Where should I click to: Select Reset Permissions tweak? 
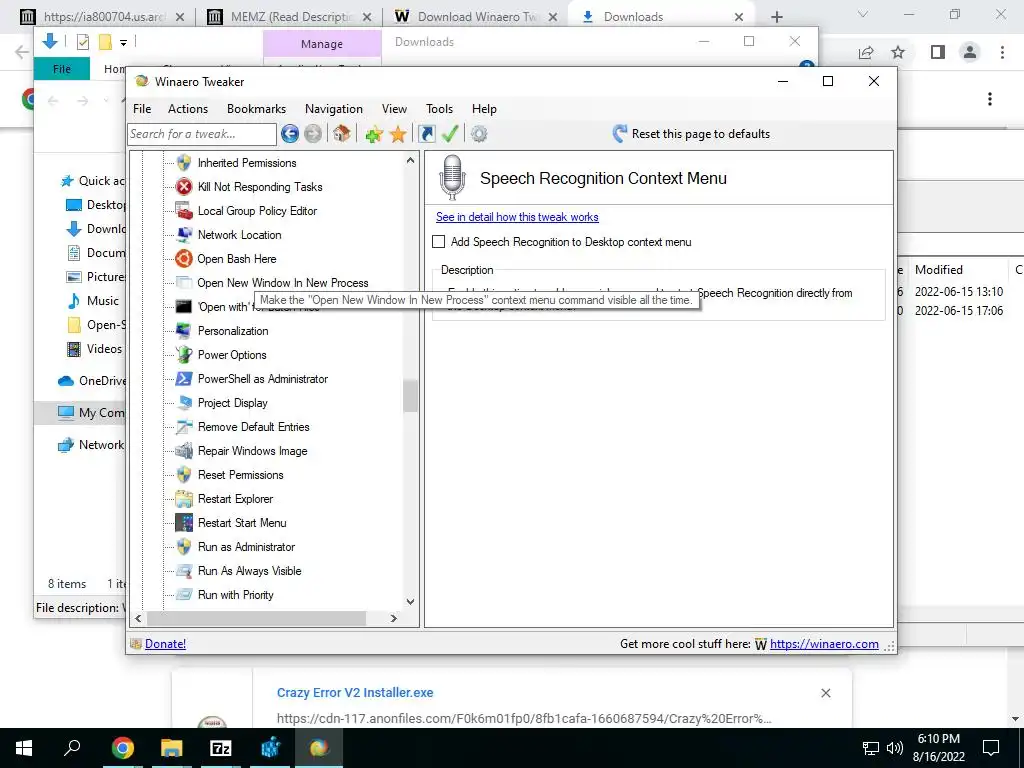point(240,475)
